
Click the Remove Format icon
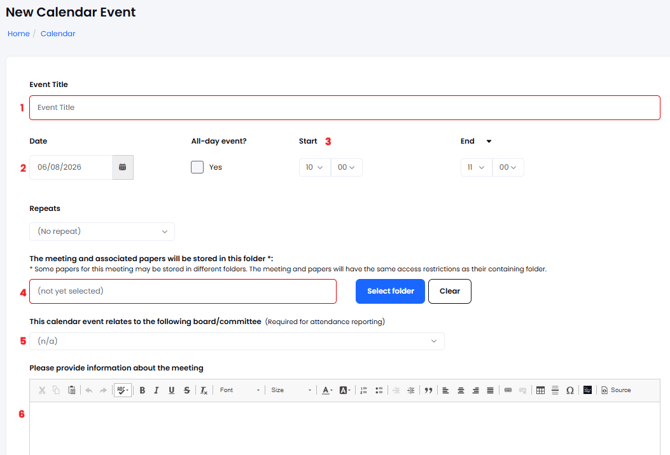(x=204, y=390)
